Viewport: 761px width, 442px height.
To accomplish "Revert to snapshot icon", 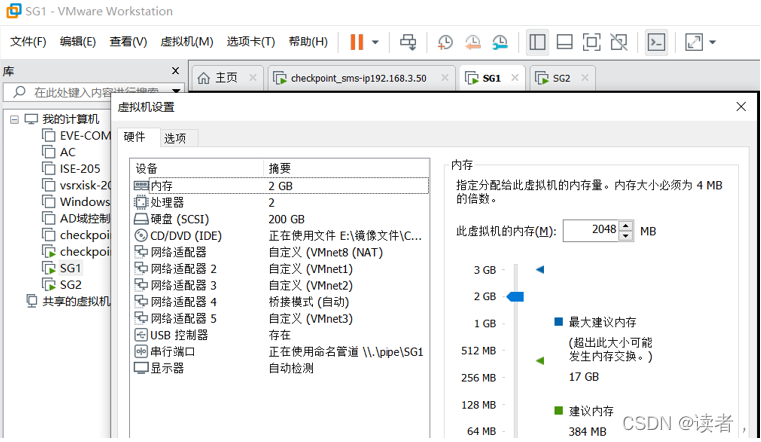I will click(472, 42).
